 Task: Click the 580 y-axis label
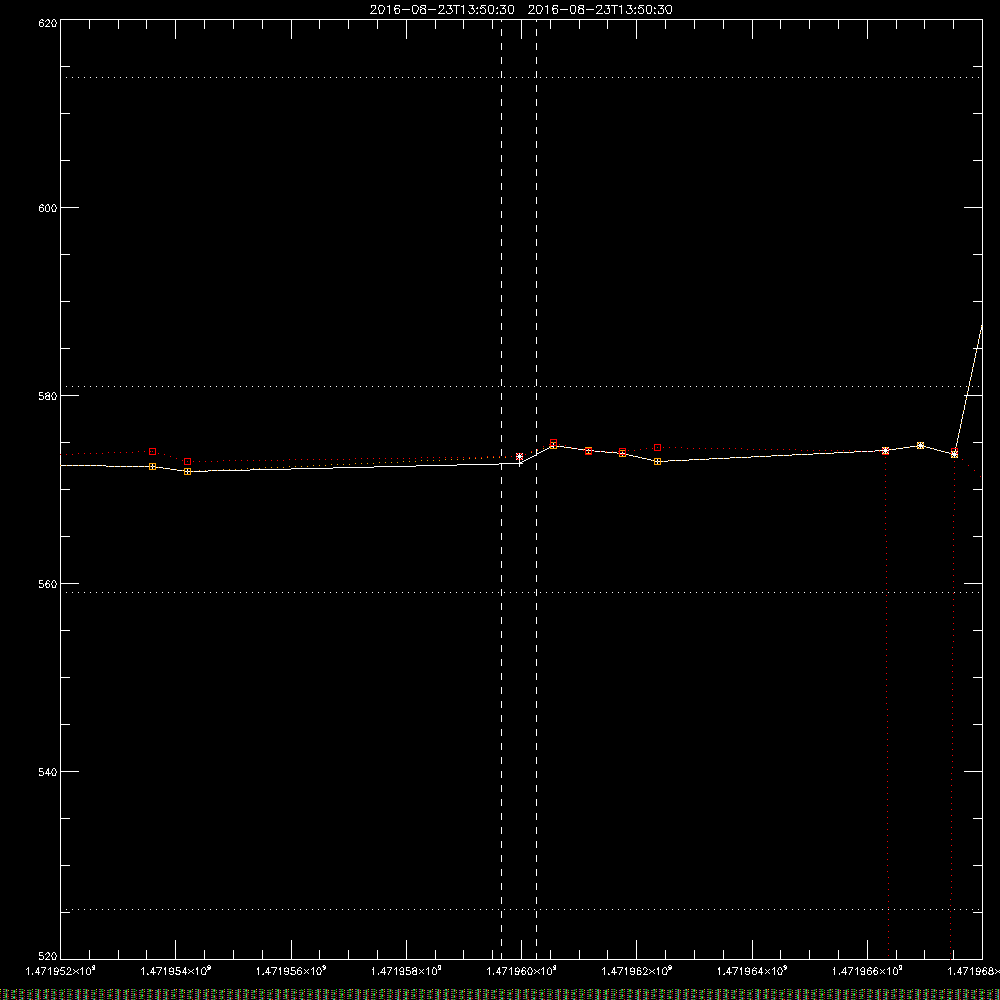click(x=48, y=396)
